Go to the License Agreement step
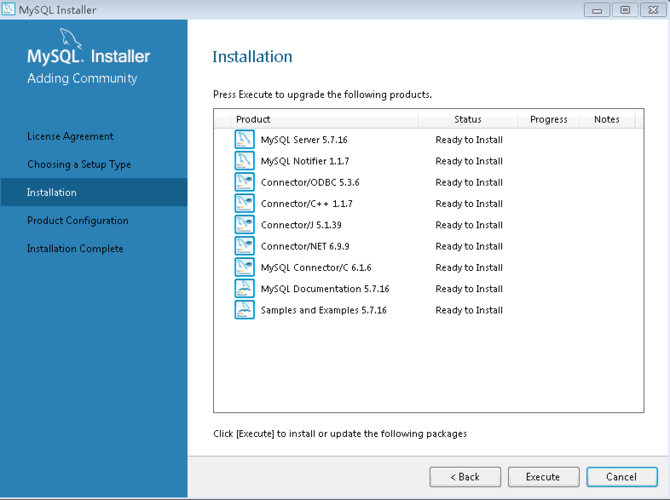Screen dimensions: 670x500 70,136
